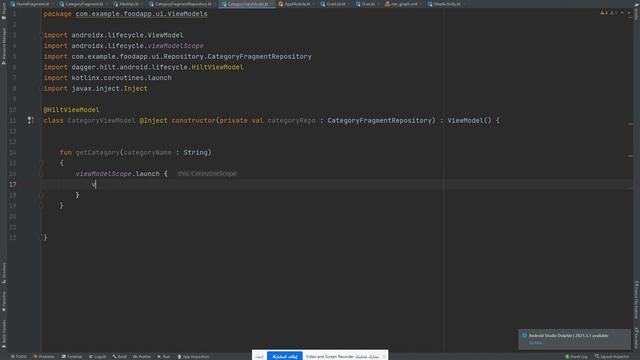Image resolution: width=640 pixels, height=360 pixels.
Task: Open the Logcat tool window
Action: coord(98,357)
